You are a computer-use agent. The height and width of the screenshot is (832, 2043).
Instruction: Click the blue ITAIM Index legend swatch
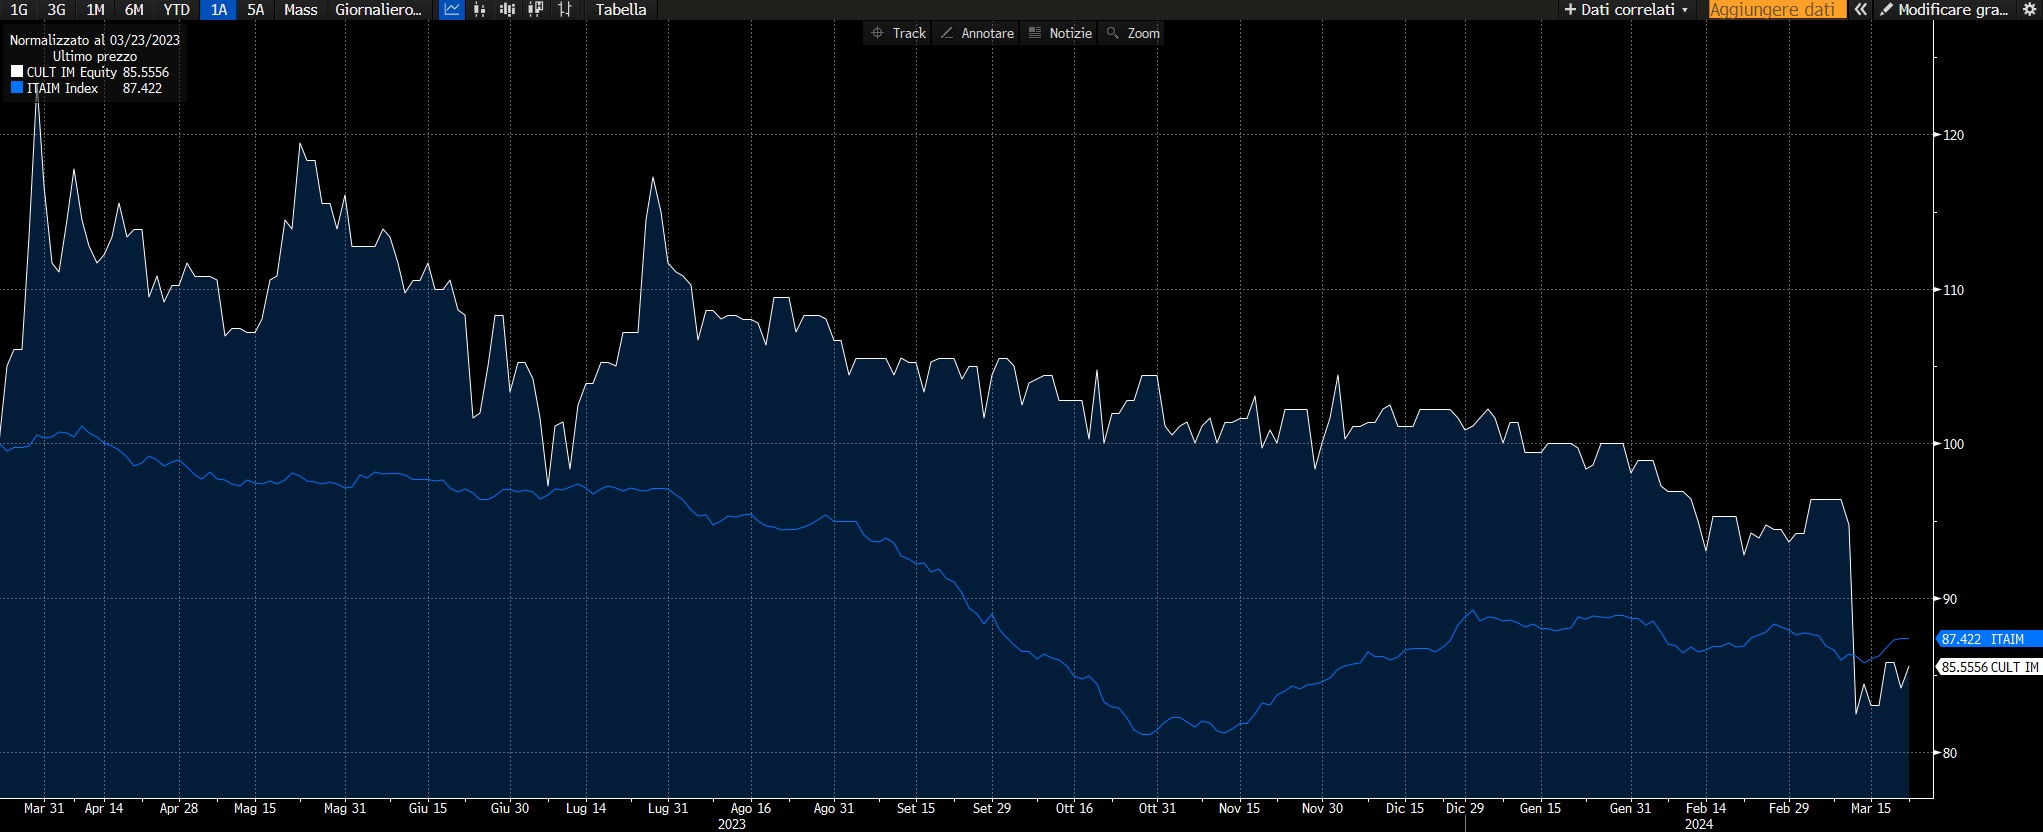click(17, 88)
